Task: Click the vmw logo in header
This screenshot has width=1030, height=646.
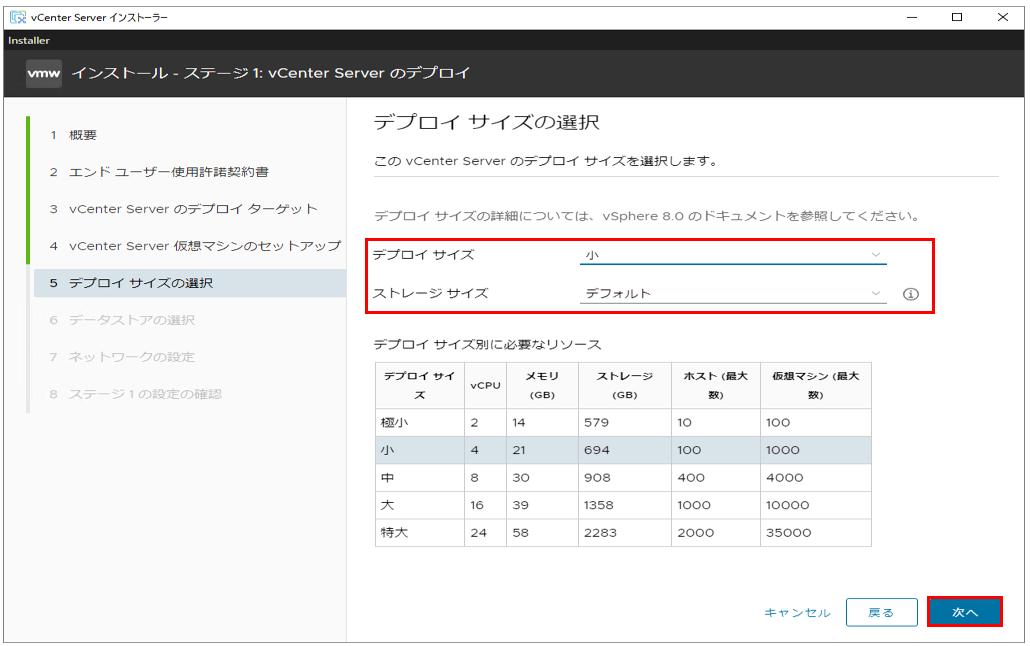Action: point(44,74)
